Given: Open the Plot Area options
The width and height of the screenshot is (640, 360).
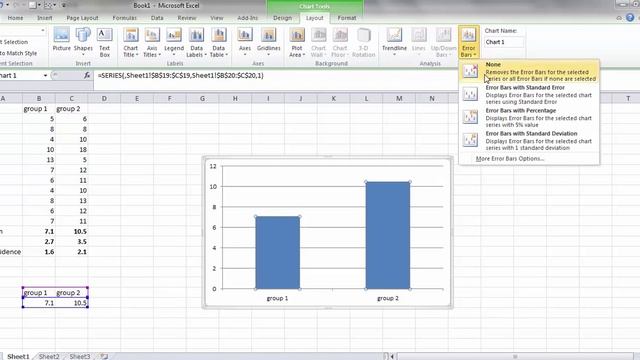Looking at the screenshot, I should click(297, 42).
